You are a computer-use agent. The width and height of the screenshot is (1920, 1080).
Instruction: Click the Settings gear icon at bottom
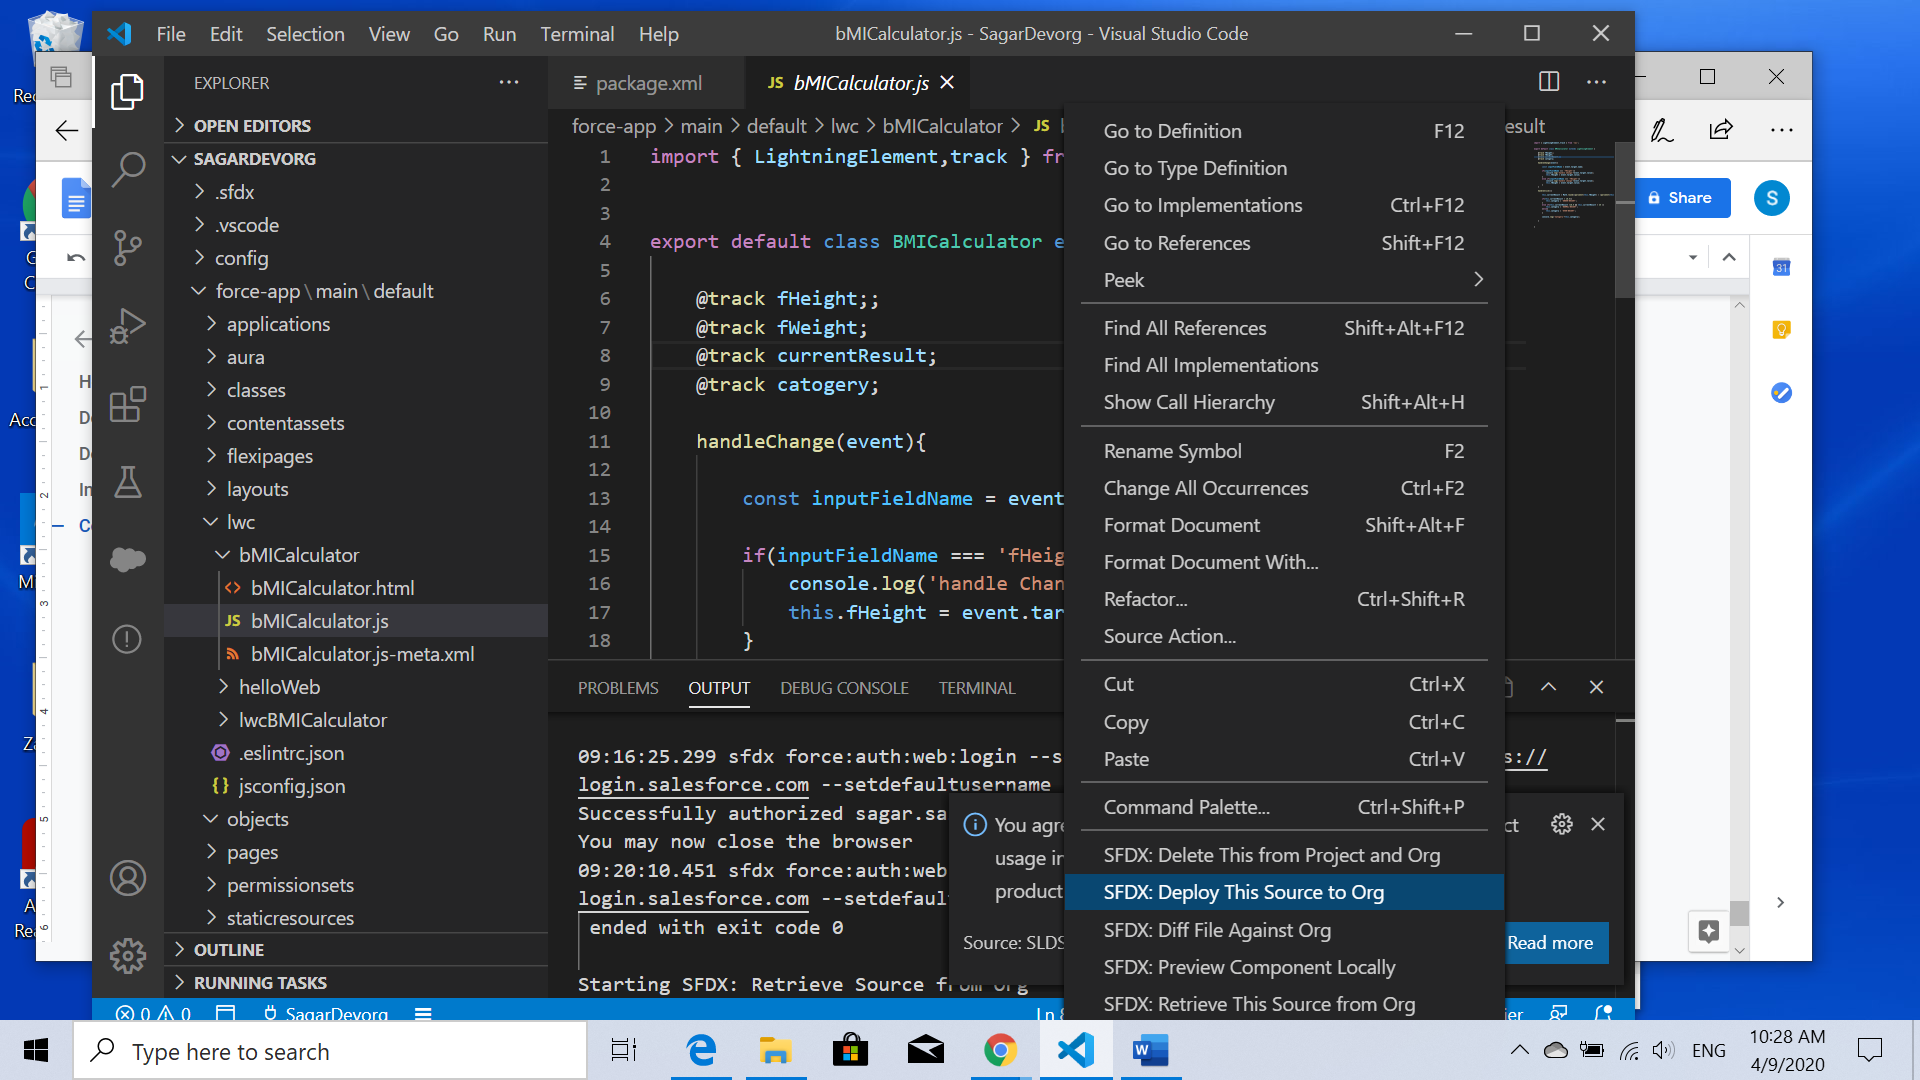[x=127, y=956]
